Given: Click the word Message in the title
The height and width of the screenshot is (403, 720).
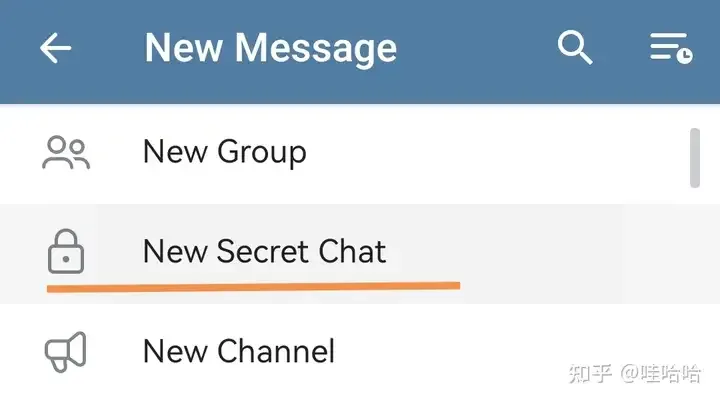Looking at the screenshot, I should [x=316, y=48].
